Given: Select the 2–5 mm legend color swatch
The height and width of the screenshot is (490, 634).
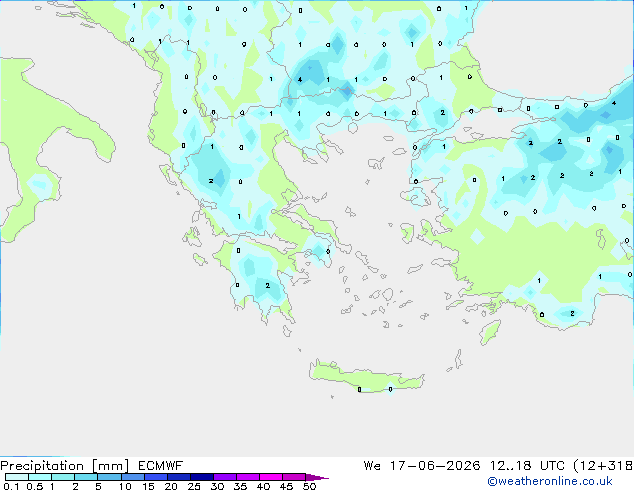Looking at the screenshot, I should click(86, 477).
